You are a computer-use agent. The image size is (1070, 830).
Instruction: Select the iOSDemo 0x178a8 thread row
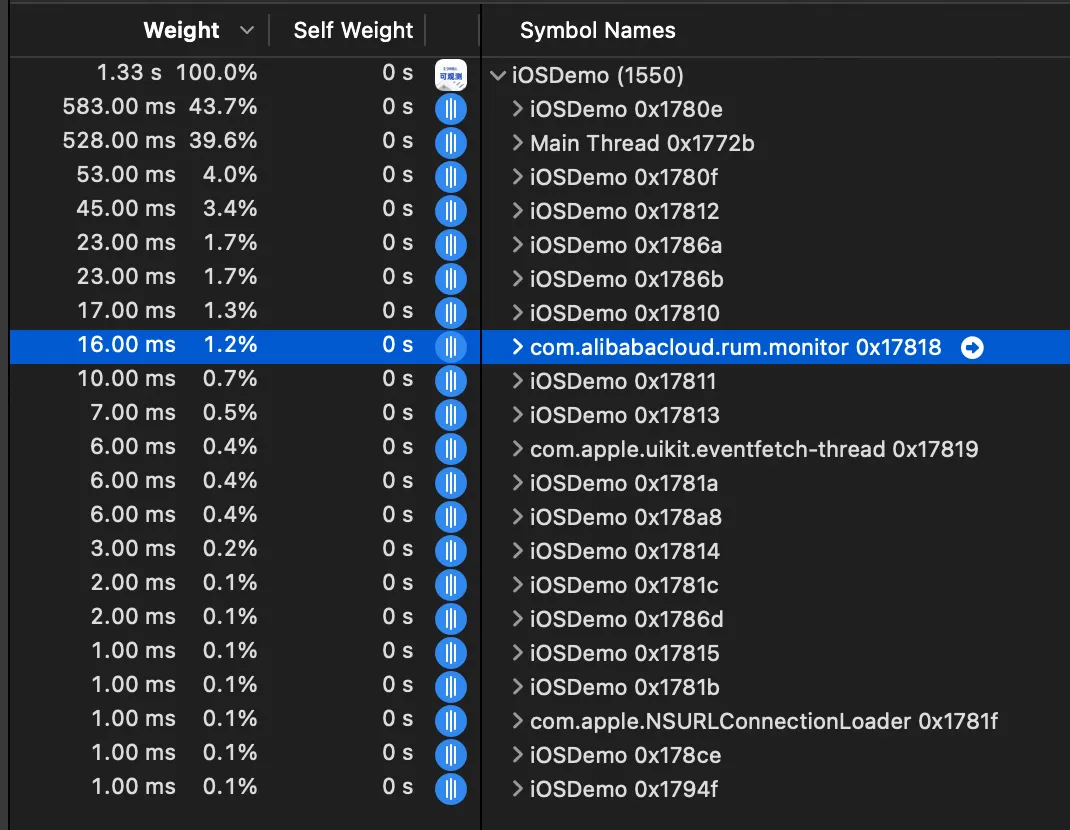pyautogui.click(x=625, y=517)
